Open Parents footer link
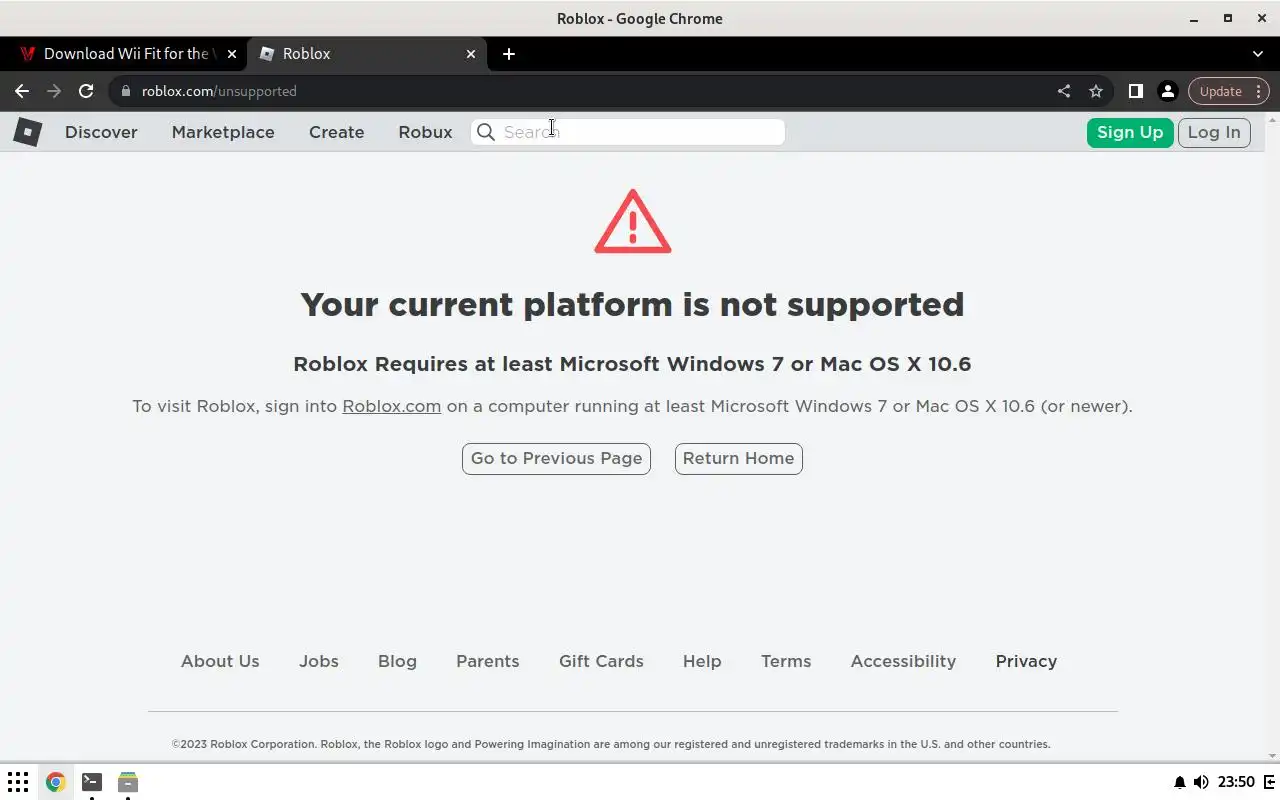The width and height of the screenshot is (1280, 800). pyautogui.click(x=488, y=661)
